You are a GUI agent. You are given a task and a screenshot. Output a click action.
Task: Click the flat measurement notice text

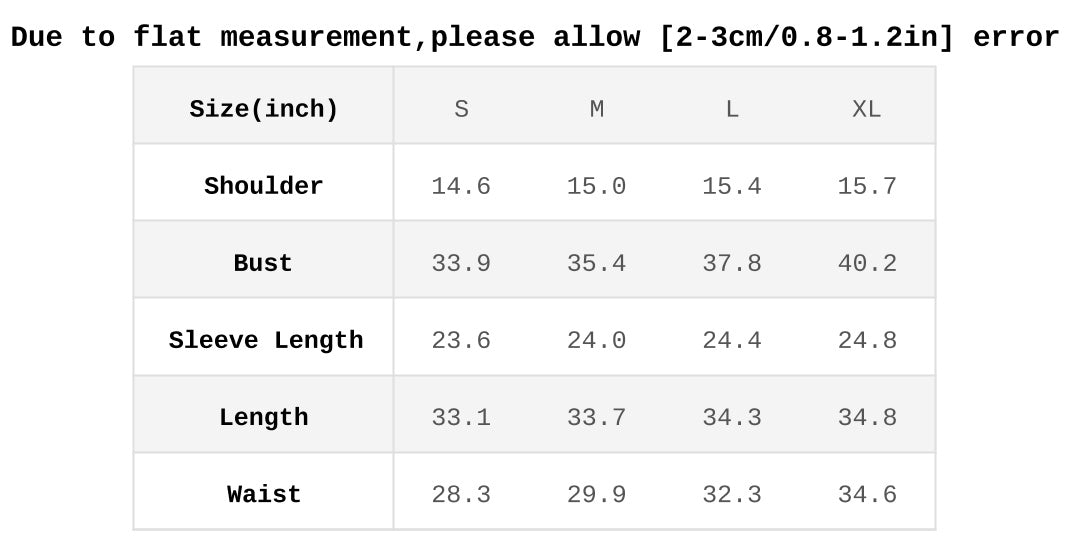[535, 38]
